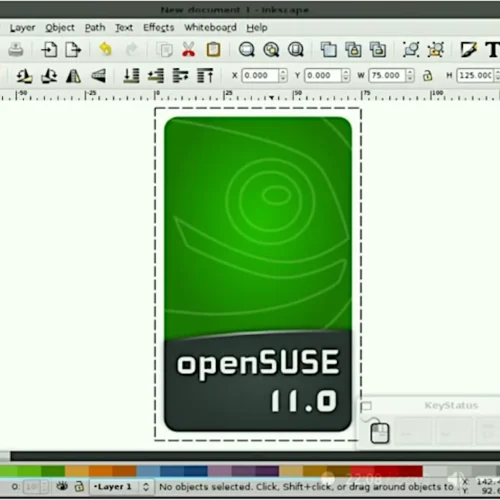Click the Print document icon

[16, 50]
